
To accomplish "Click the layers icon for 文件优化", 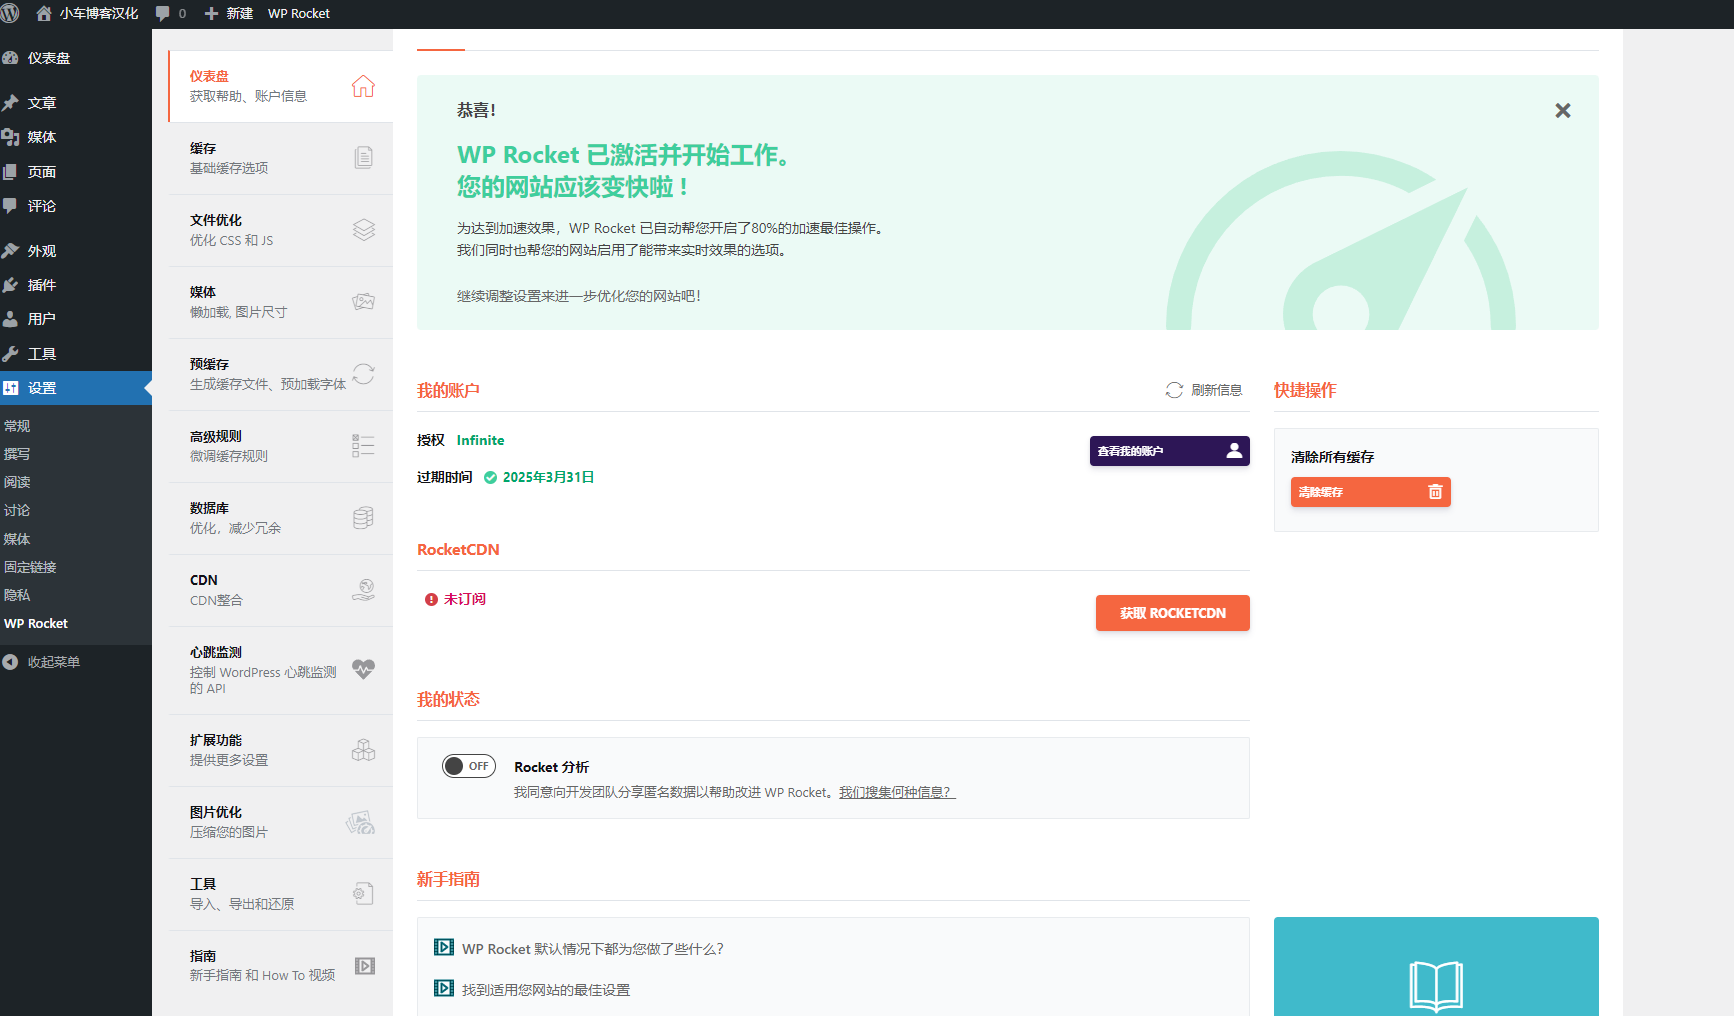I will click(x=364, y=230).
